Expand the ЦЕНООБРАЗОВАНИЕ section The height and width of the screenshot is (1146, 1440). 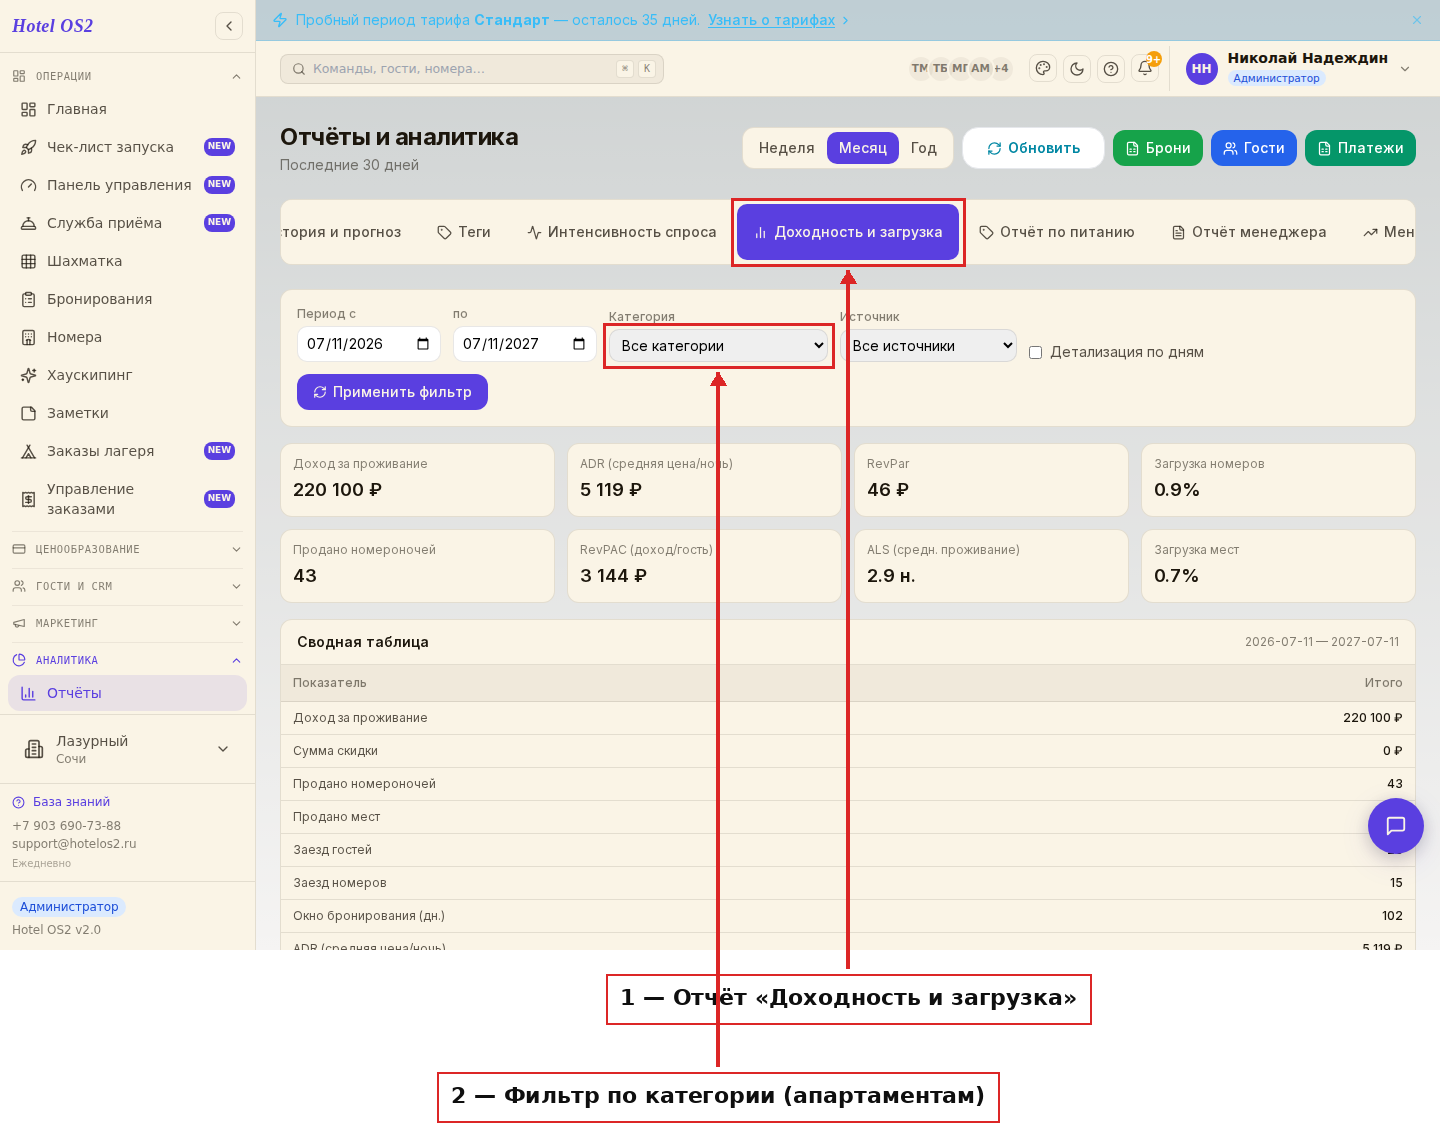(128, 549)
